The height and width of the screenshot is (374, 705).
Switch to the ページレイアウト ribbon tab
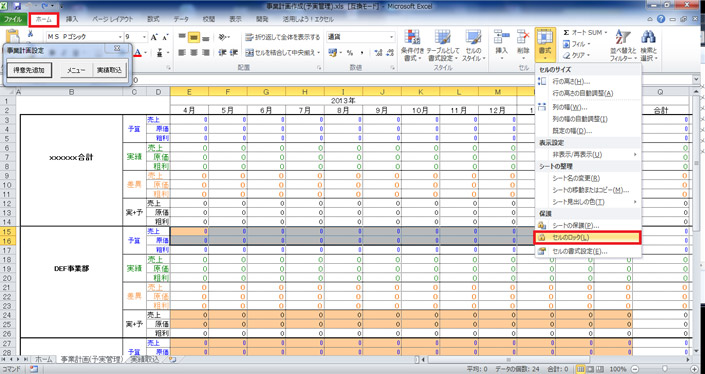click(113, 19)
